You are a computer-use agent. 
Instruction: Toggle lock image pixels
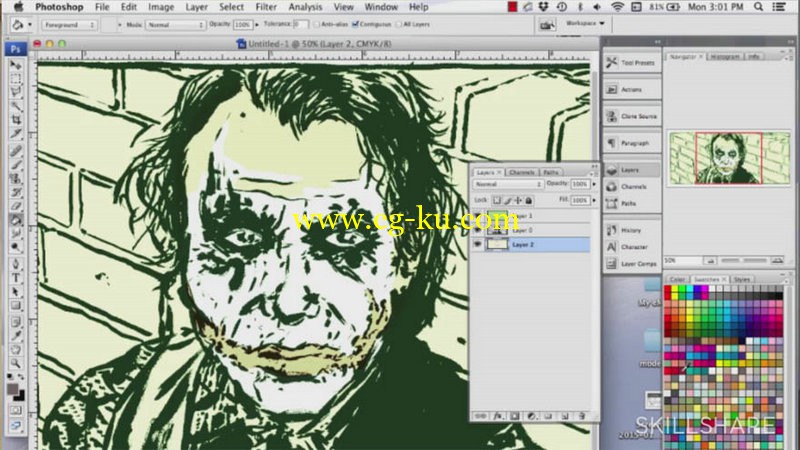coord(507,201)
